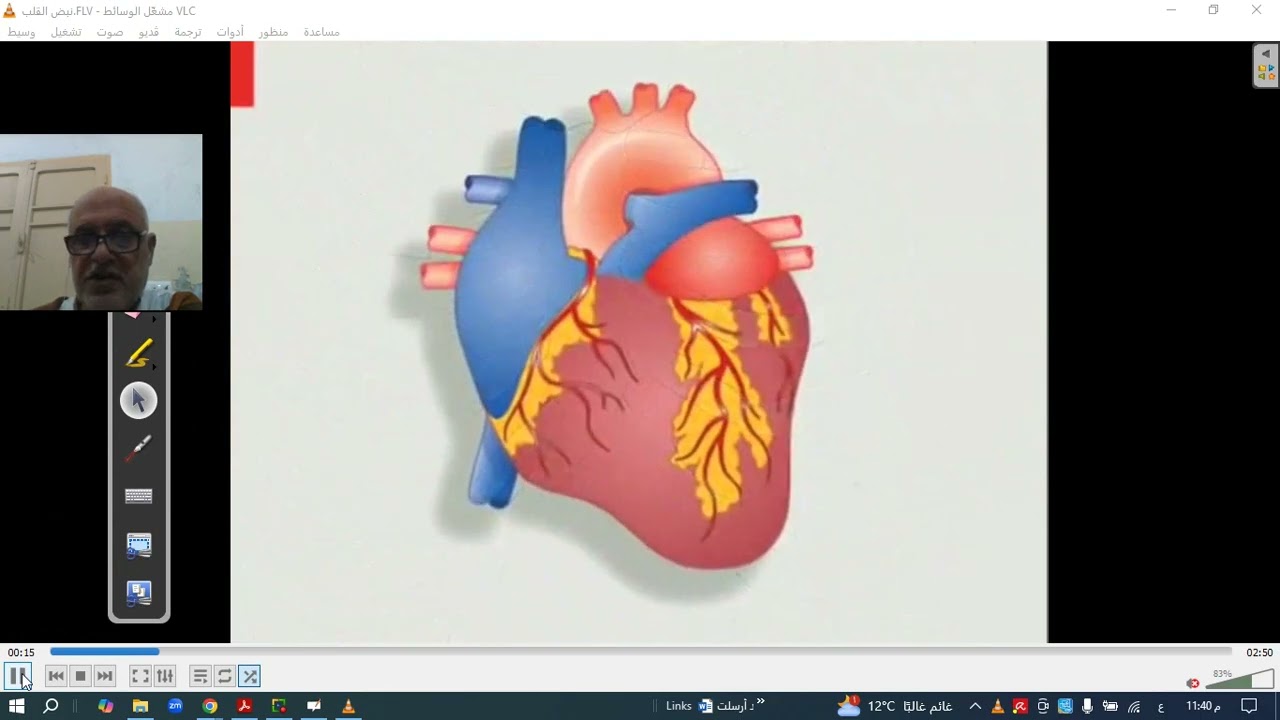1280x720 pixels.
Task: Open the whiteboard annotation taskbar app
Action: 314,706
